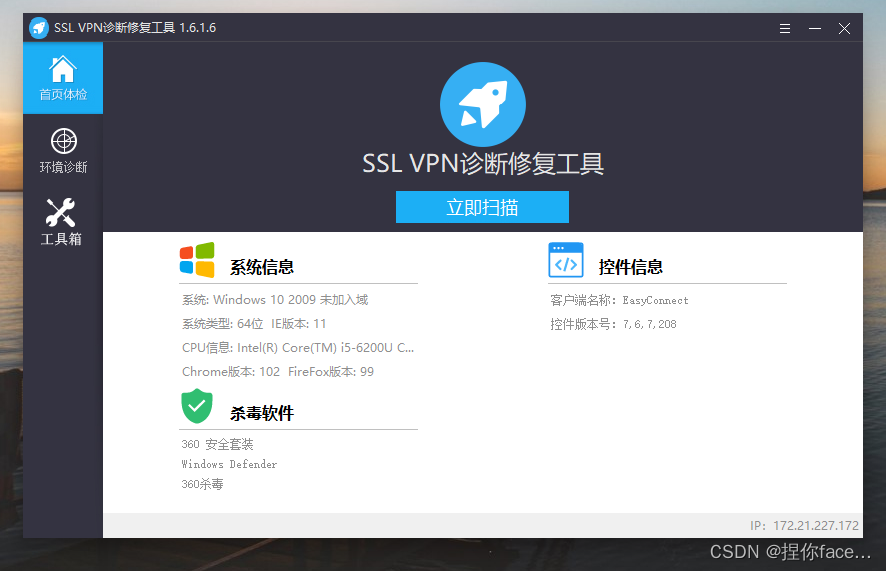Screen dimensions: 886x571
Task: Minimize the SSL VPN tool window
Action: pyautogui.click(x=815, y=28)
